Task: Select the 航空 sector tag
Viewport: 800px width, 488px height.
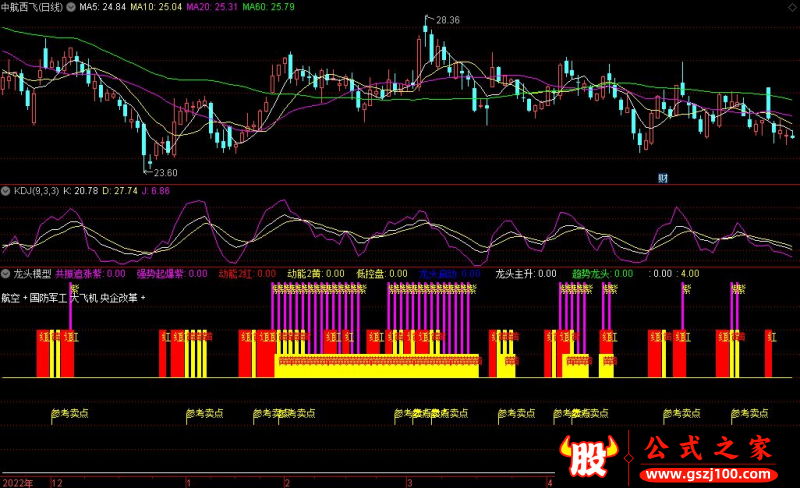Action: (10, 298)
